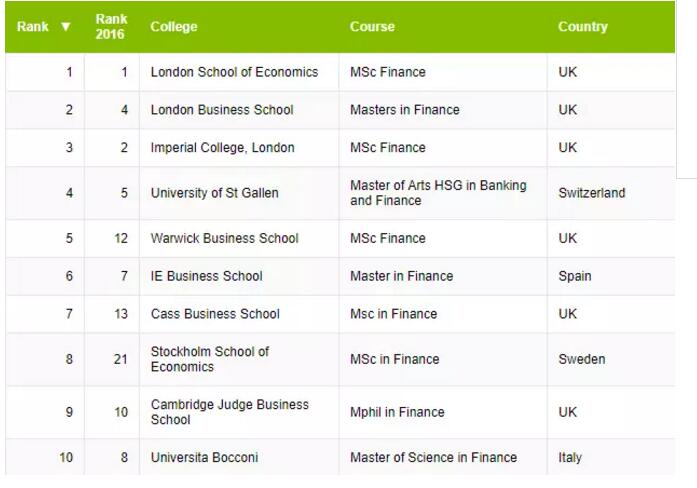Click University of St Gallen name
697x488 pixels.
214,193
